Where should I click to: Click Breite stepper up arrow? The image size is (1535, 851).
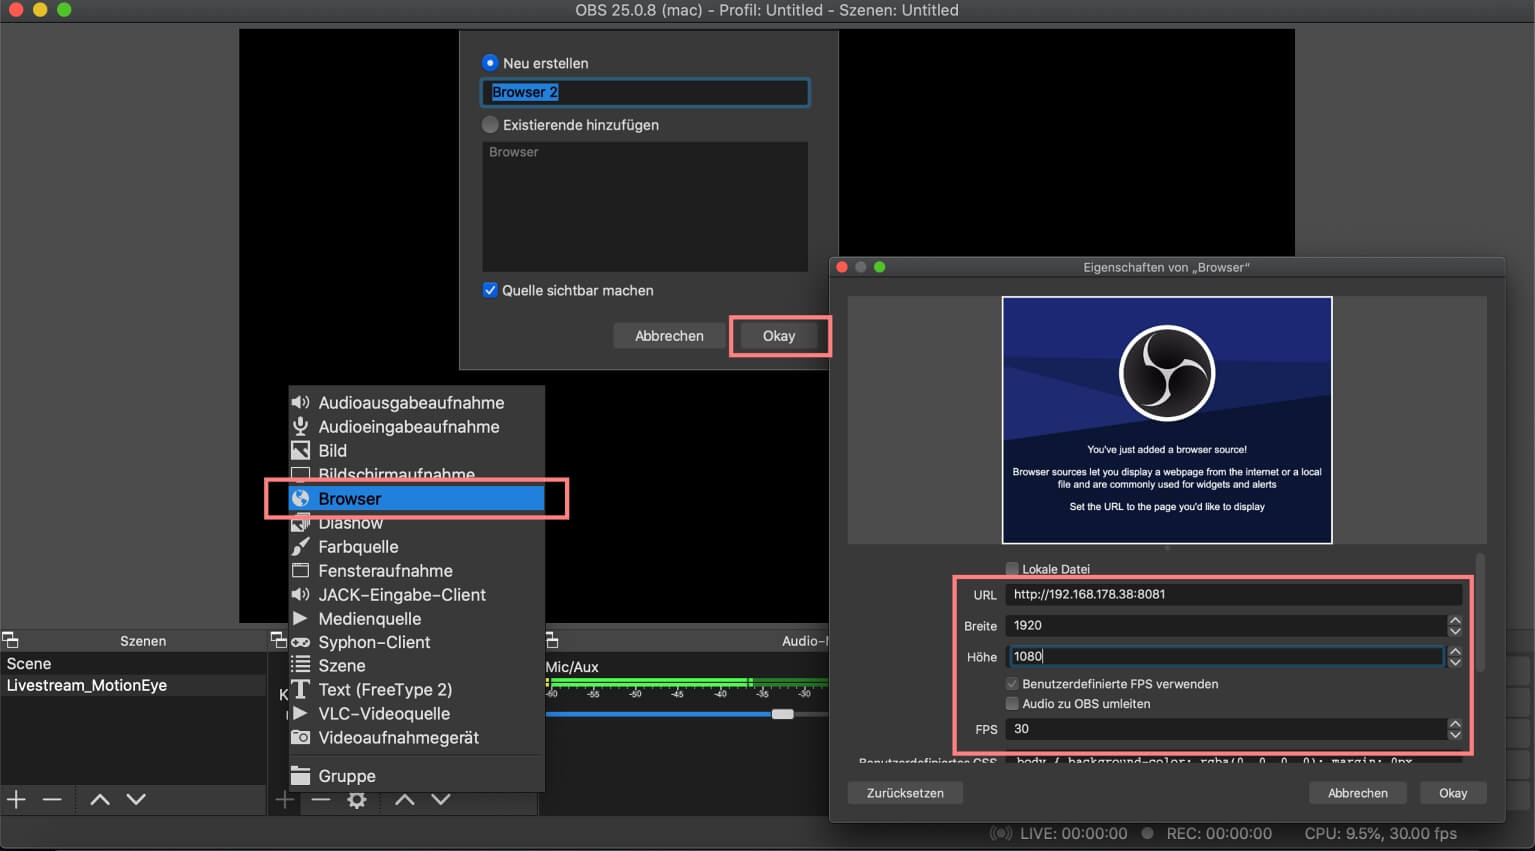[x=1455, y=620]
